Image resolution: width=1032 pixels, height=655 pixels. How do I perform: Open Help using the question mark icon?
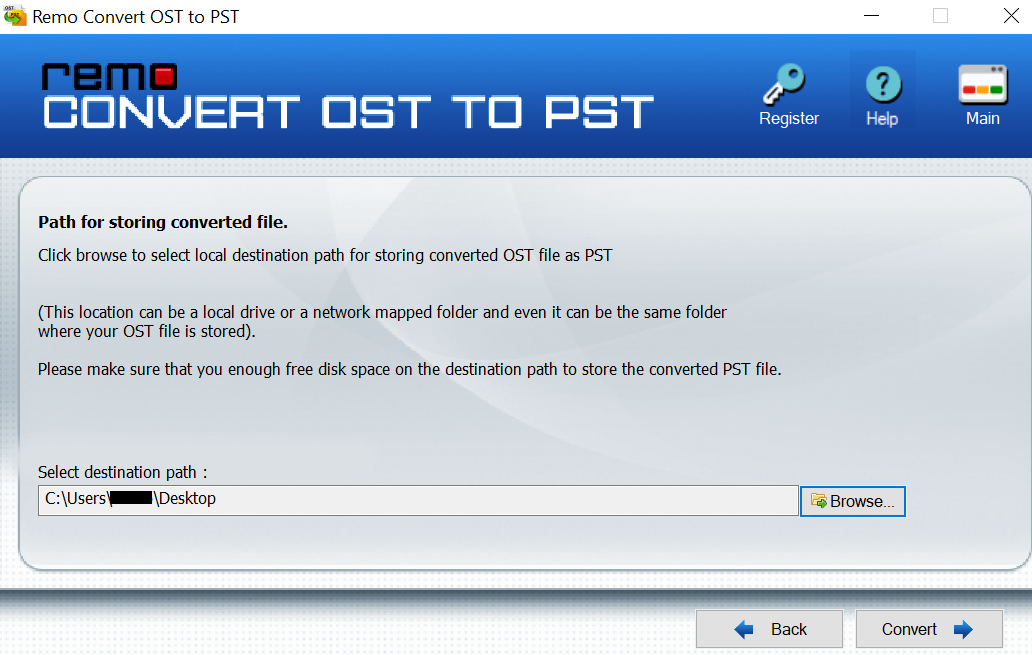883,83
